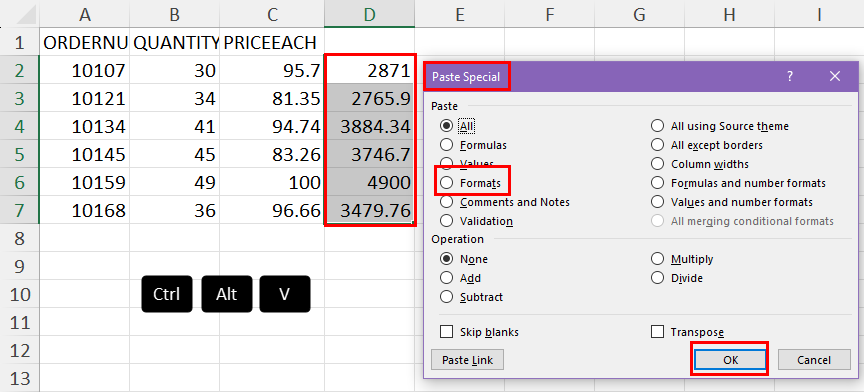Viewport: 864px width, 392px height.
Task: Choose the Multiply operation
Action: point(657,259)
